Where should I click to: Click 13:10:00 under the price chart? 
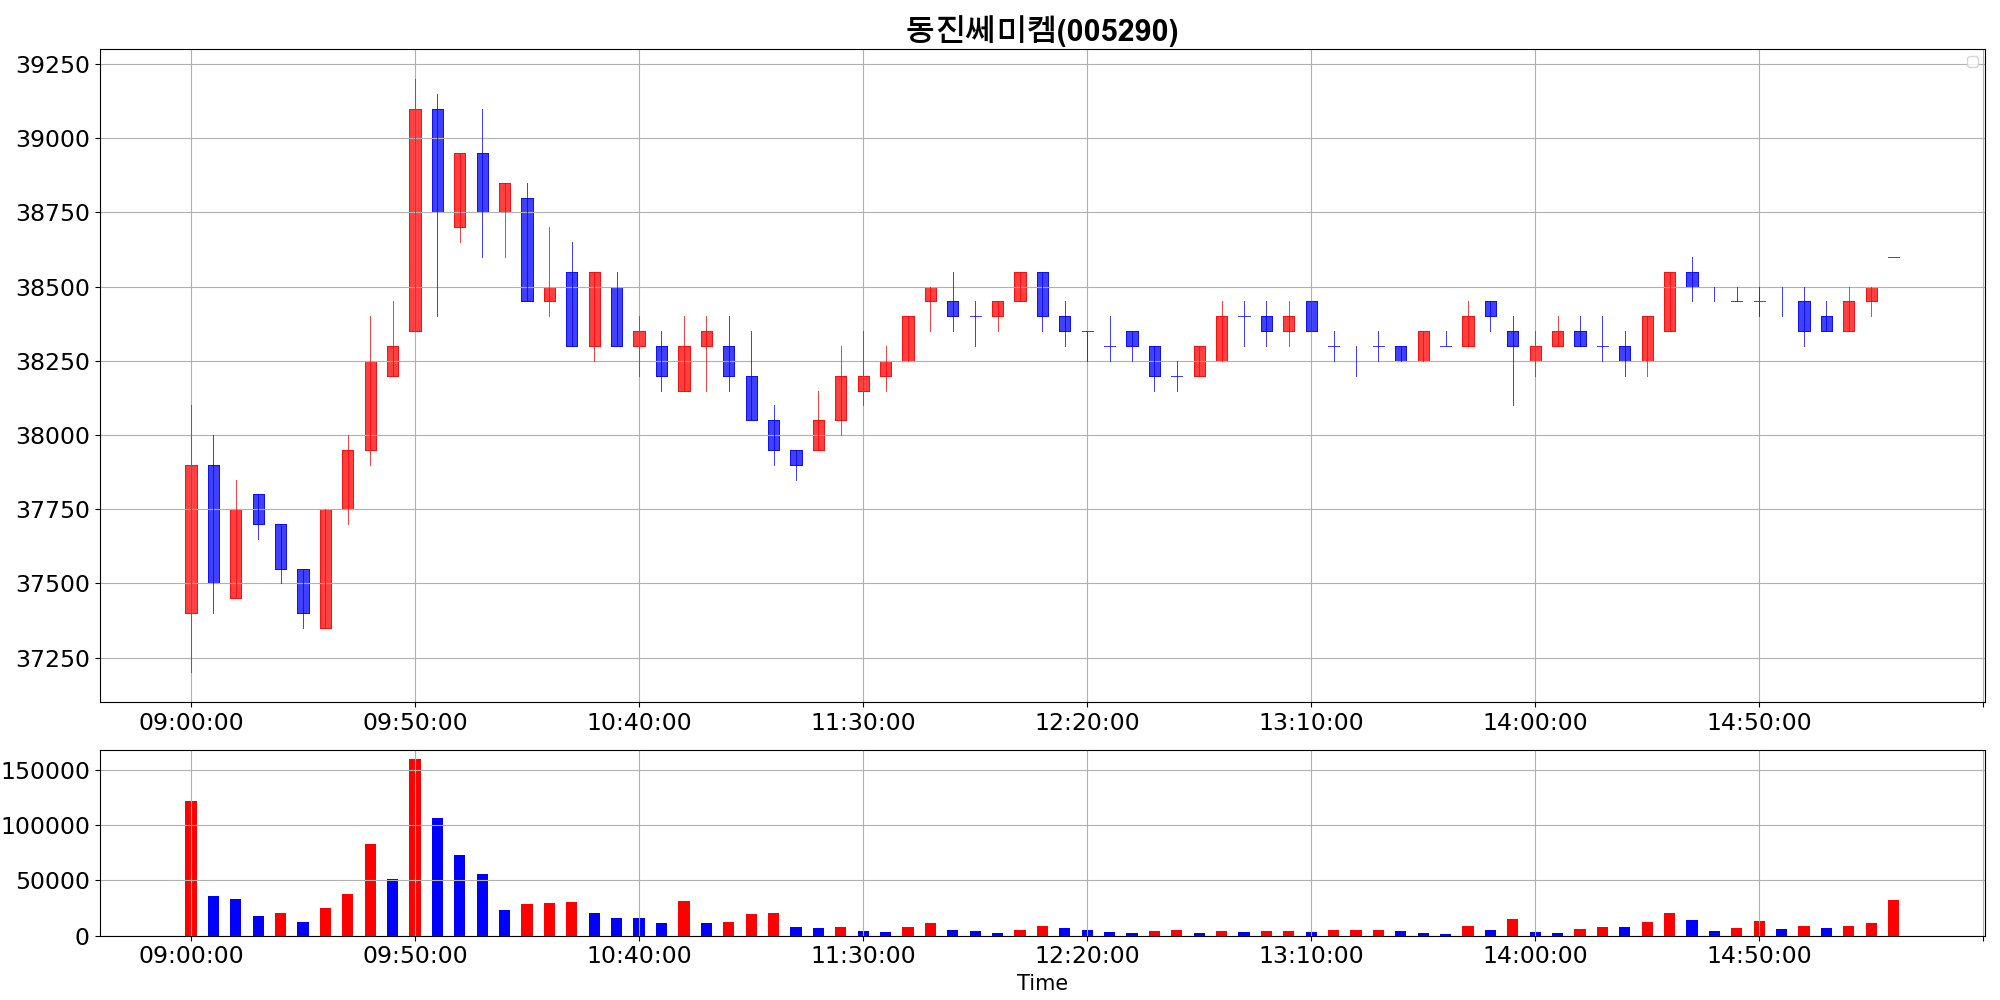tap(1311, 722)
